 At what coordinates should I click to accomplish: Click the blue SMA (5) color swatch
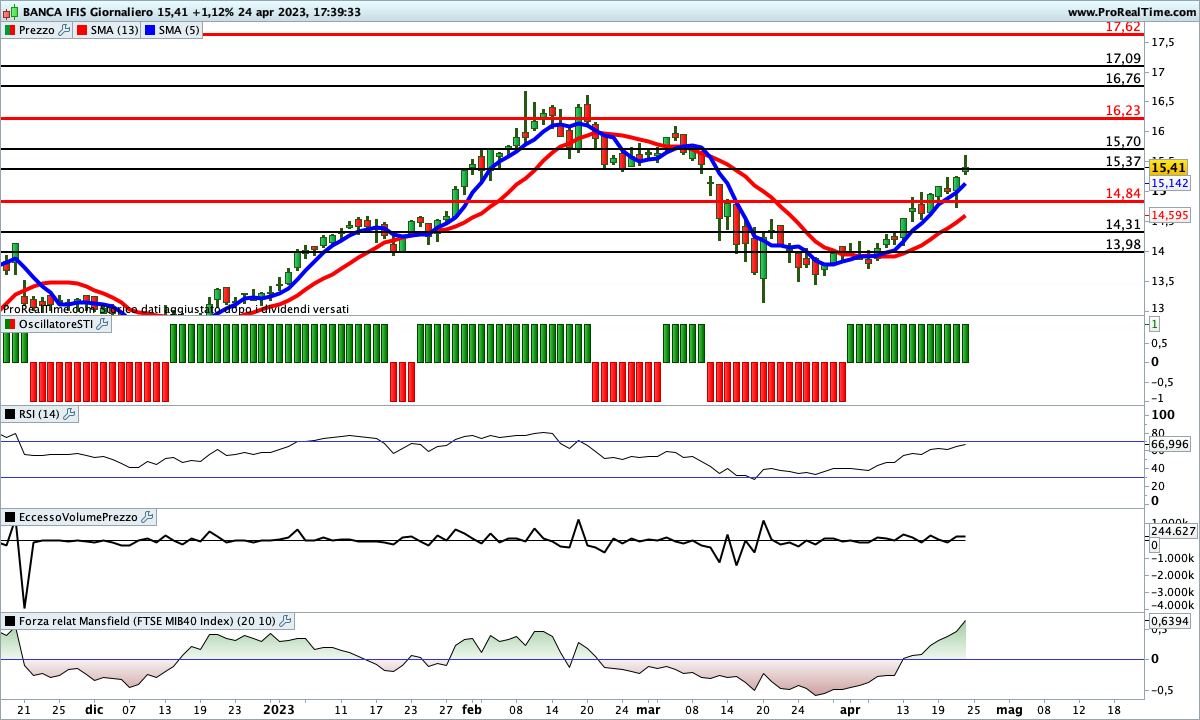click(151, 30)
